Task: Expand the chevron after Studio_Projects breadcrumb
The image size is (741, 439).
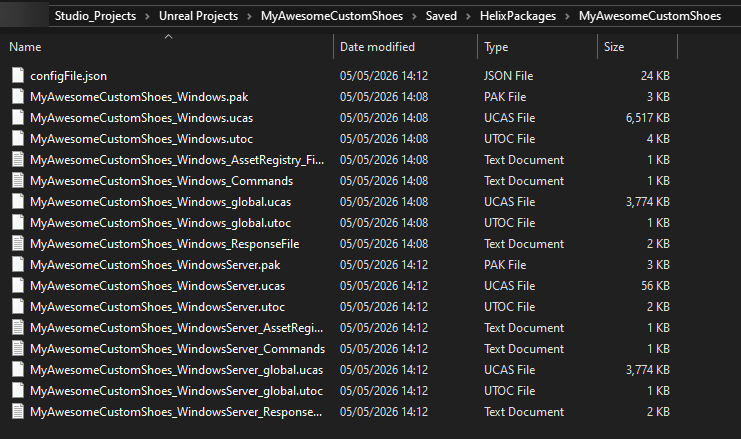Action: pos(147,17)
